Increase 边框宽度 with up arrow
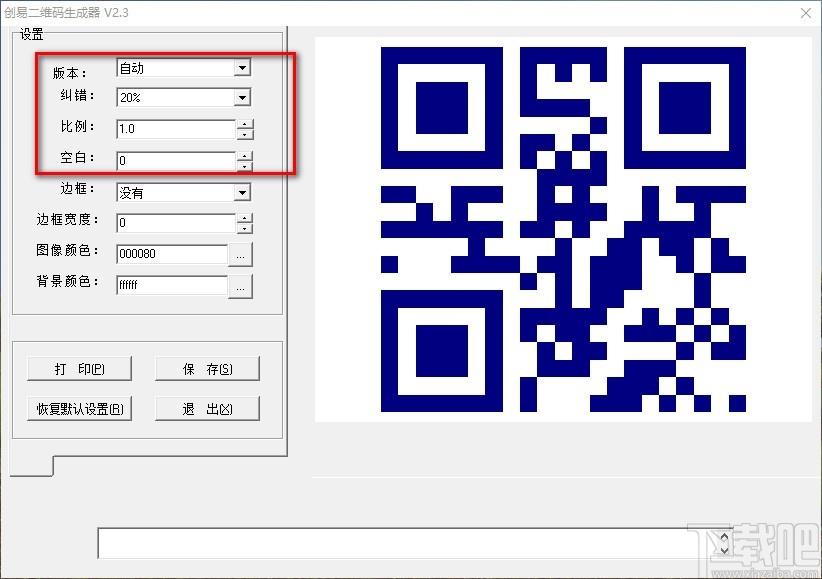822x579 pixels. [245, 218]
